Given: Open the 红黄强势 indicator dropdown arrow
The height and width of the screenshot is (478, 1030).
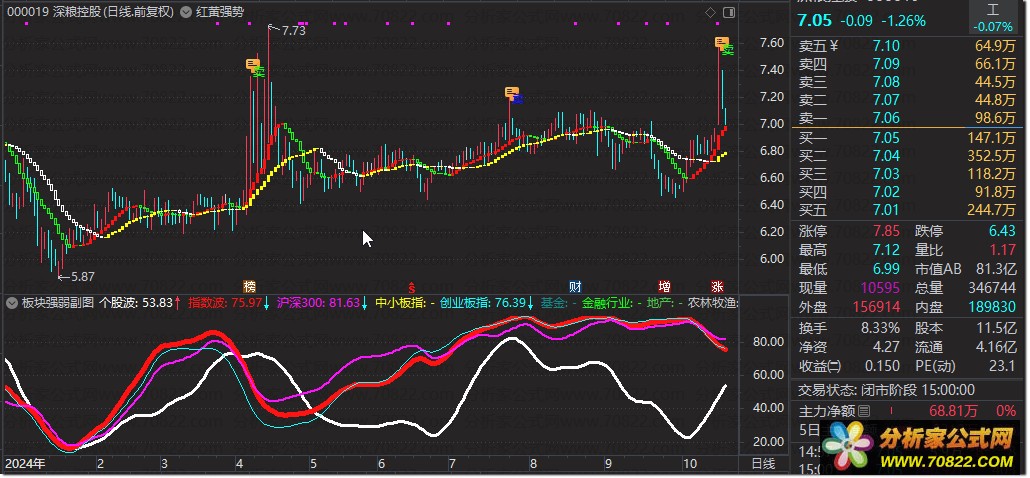Looking at the screenshot, I should pos(187,13).
